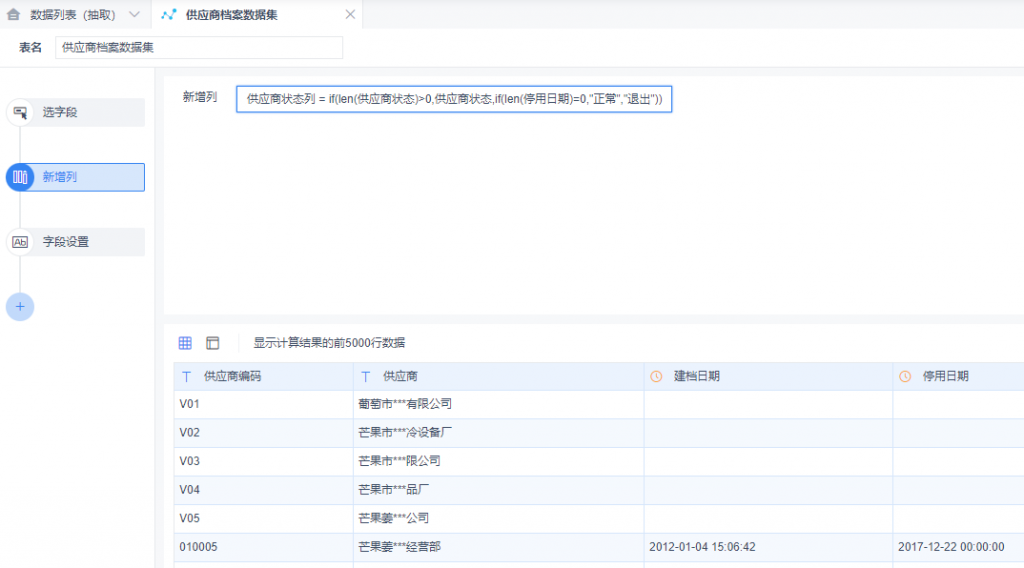
Task: Click the 新增列 step icon
Action: pyautogui.click(x=20, y=177)
